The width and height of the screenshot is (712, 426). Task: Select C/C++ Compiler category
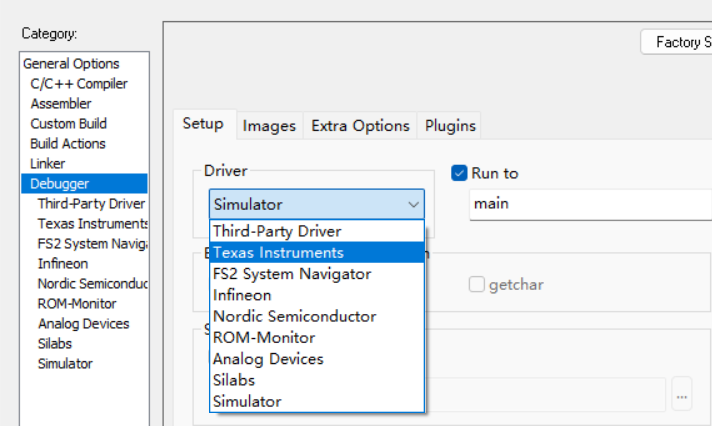(79, 84)
